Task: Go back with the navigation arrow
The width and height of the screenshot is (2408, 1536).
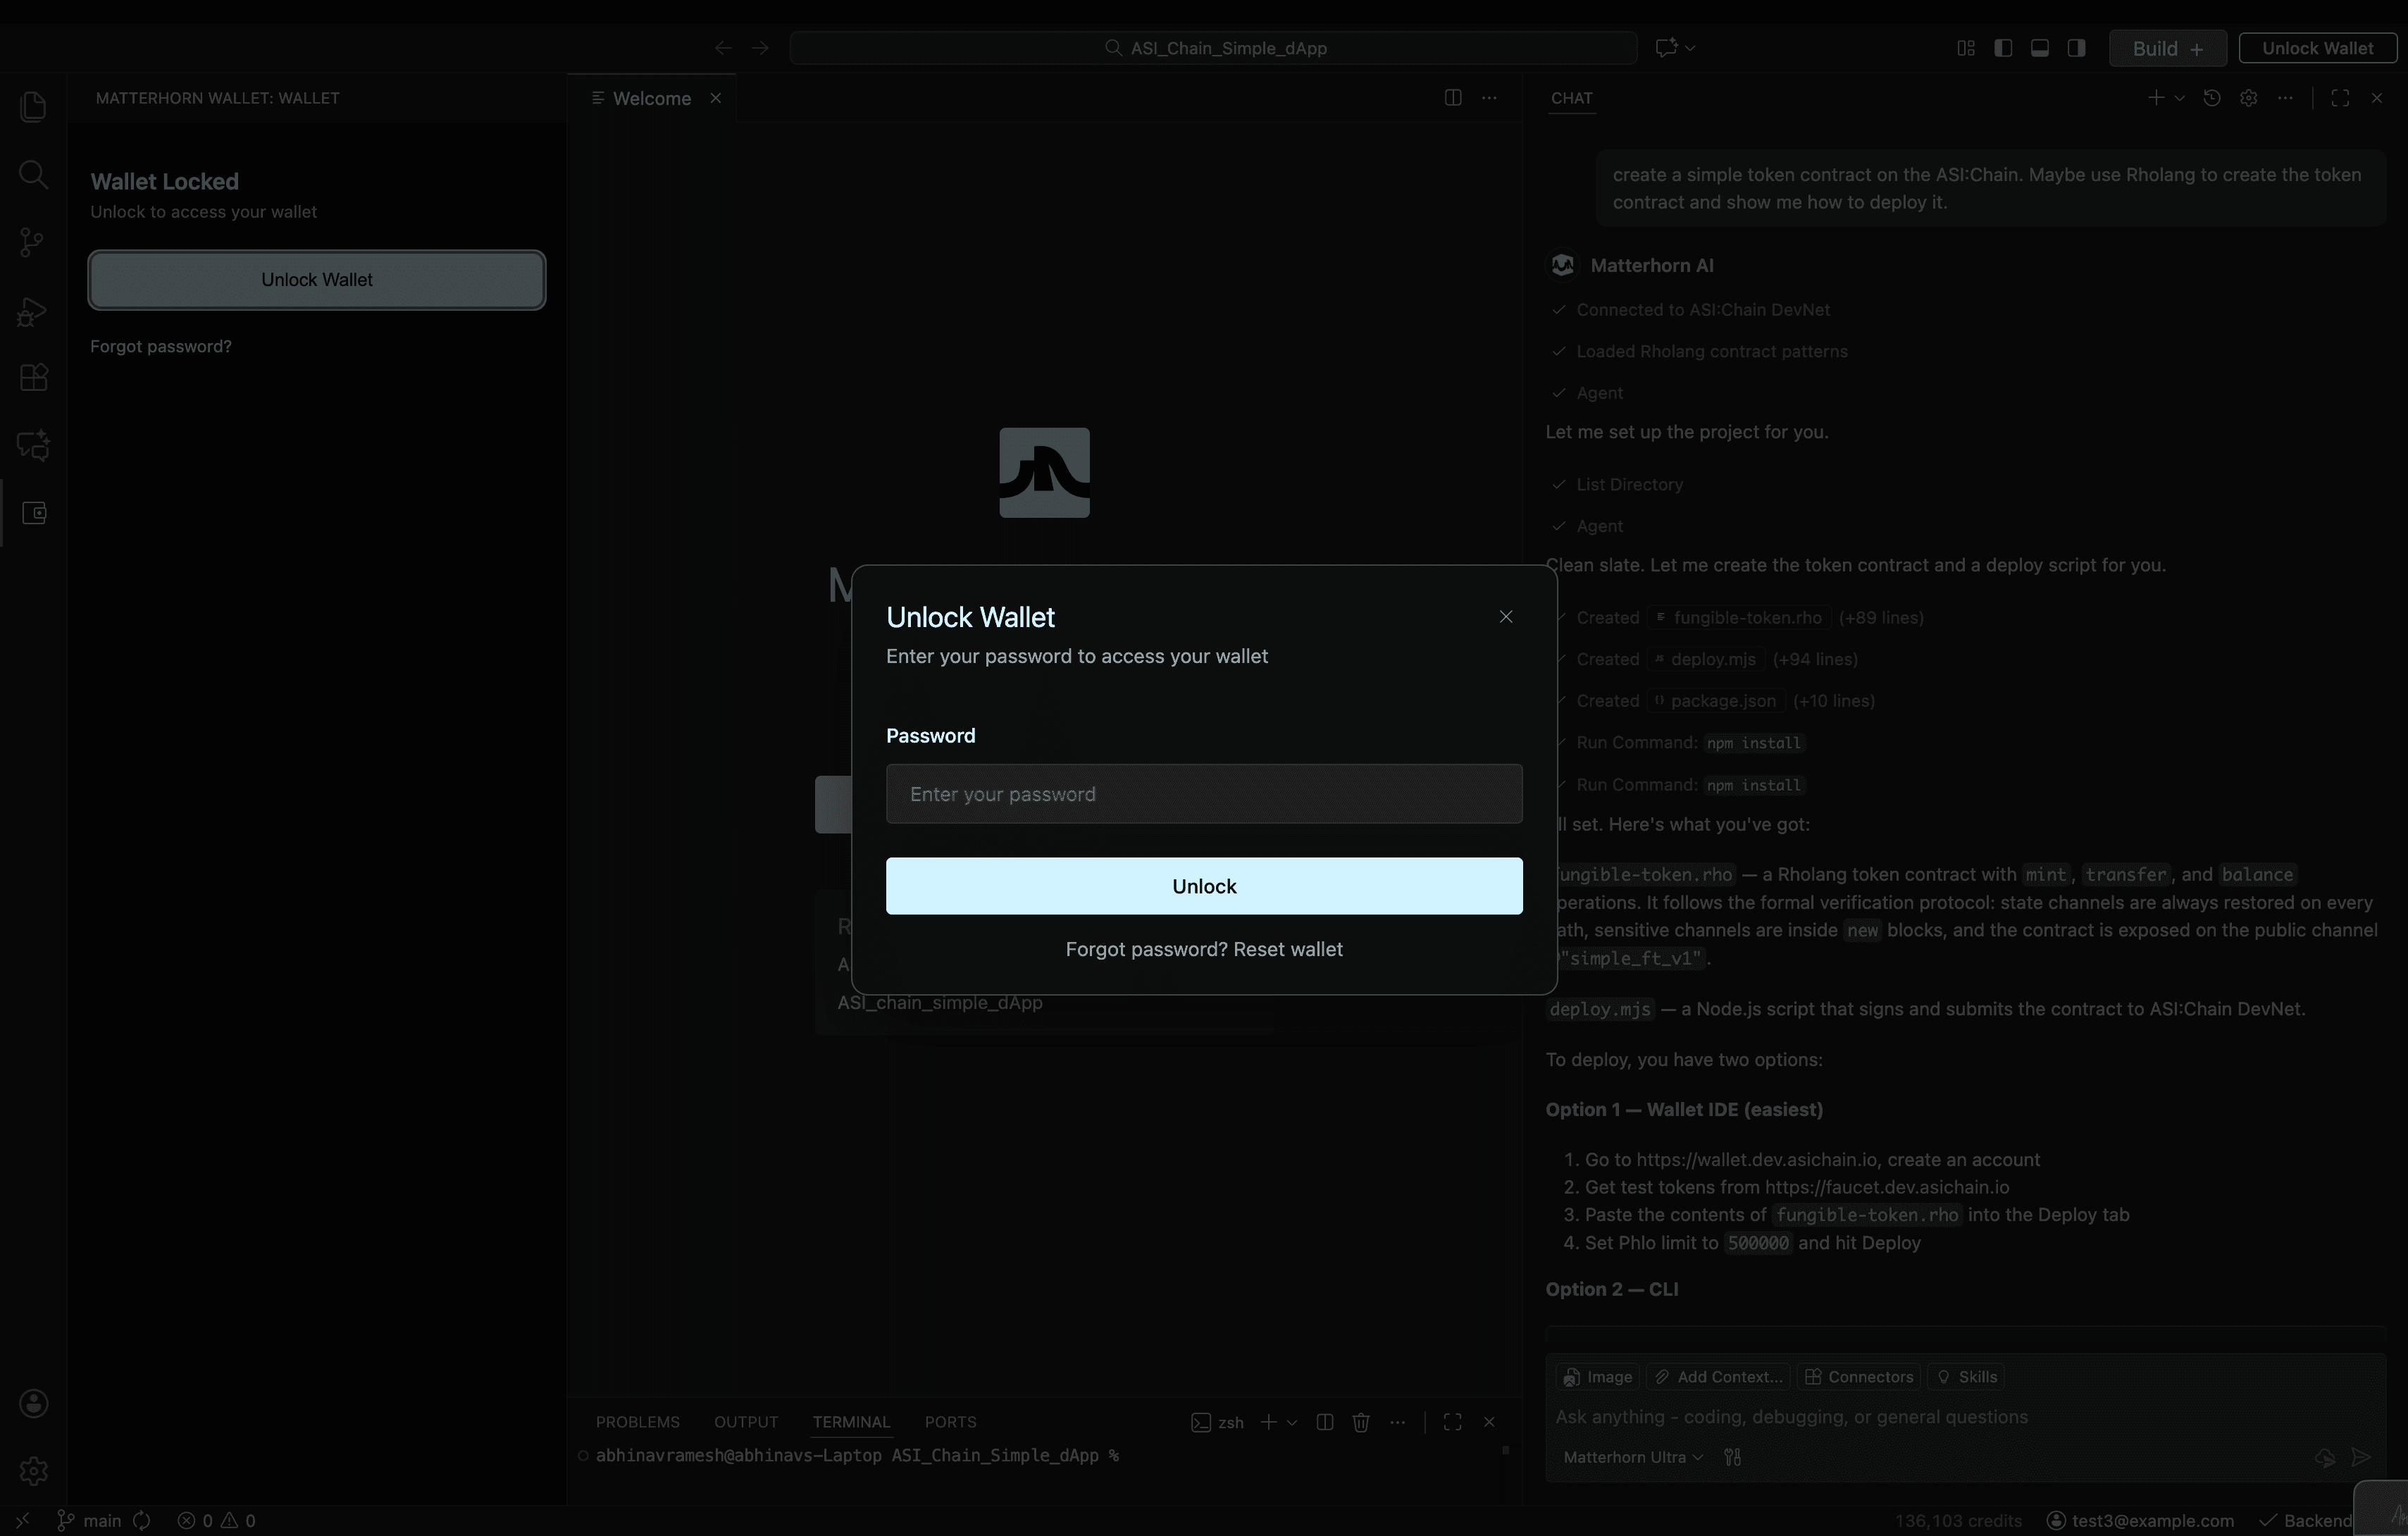Action: point(723,48)
